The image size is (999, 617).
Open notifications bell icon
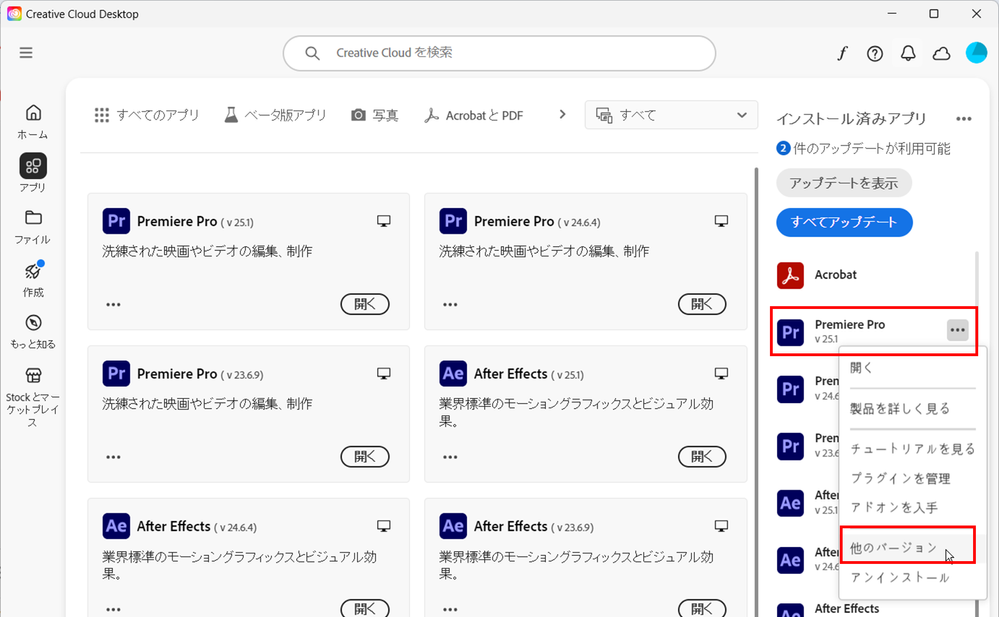point(908,54)
